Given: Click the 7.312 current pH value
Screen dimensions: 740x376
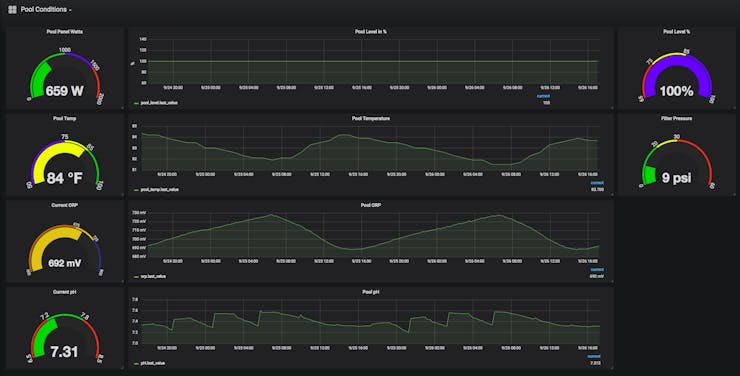Looking at the screenshot, I should tap(595, 363).
